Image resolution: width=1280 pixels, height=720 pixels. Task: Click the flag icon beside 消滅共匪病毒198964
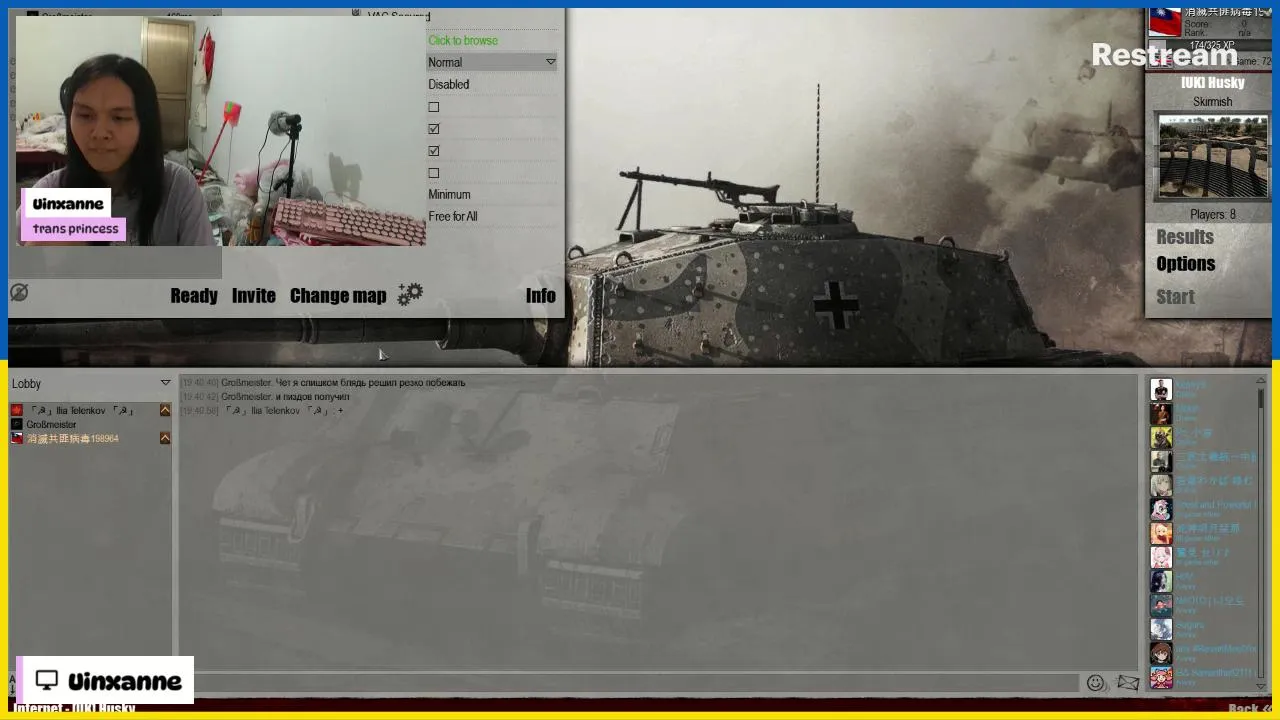click(x=17, y=438)
